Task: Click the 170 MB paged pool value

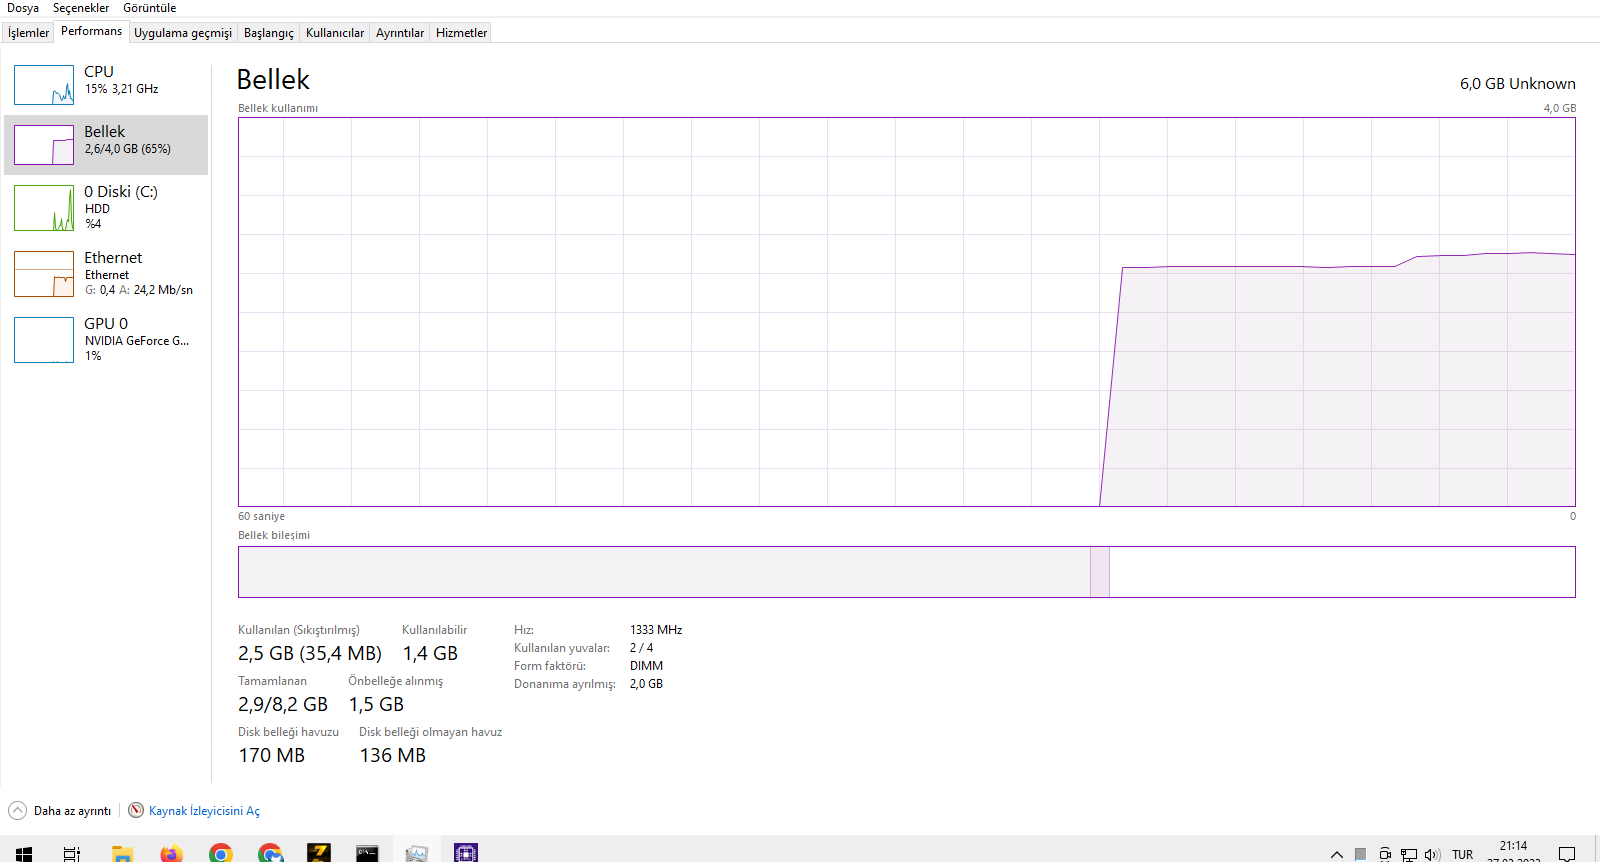Action: [x=271, y=755]
